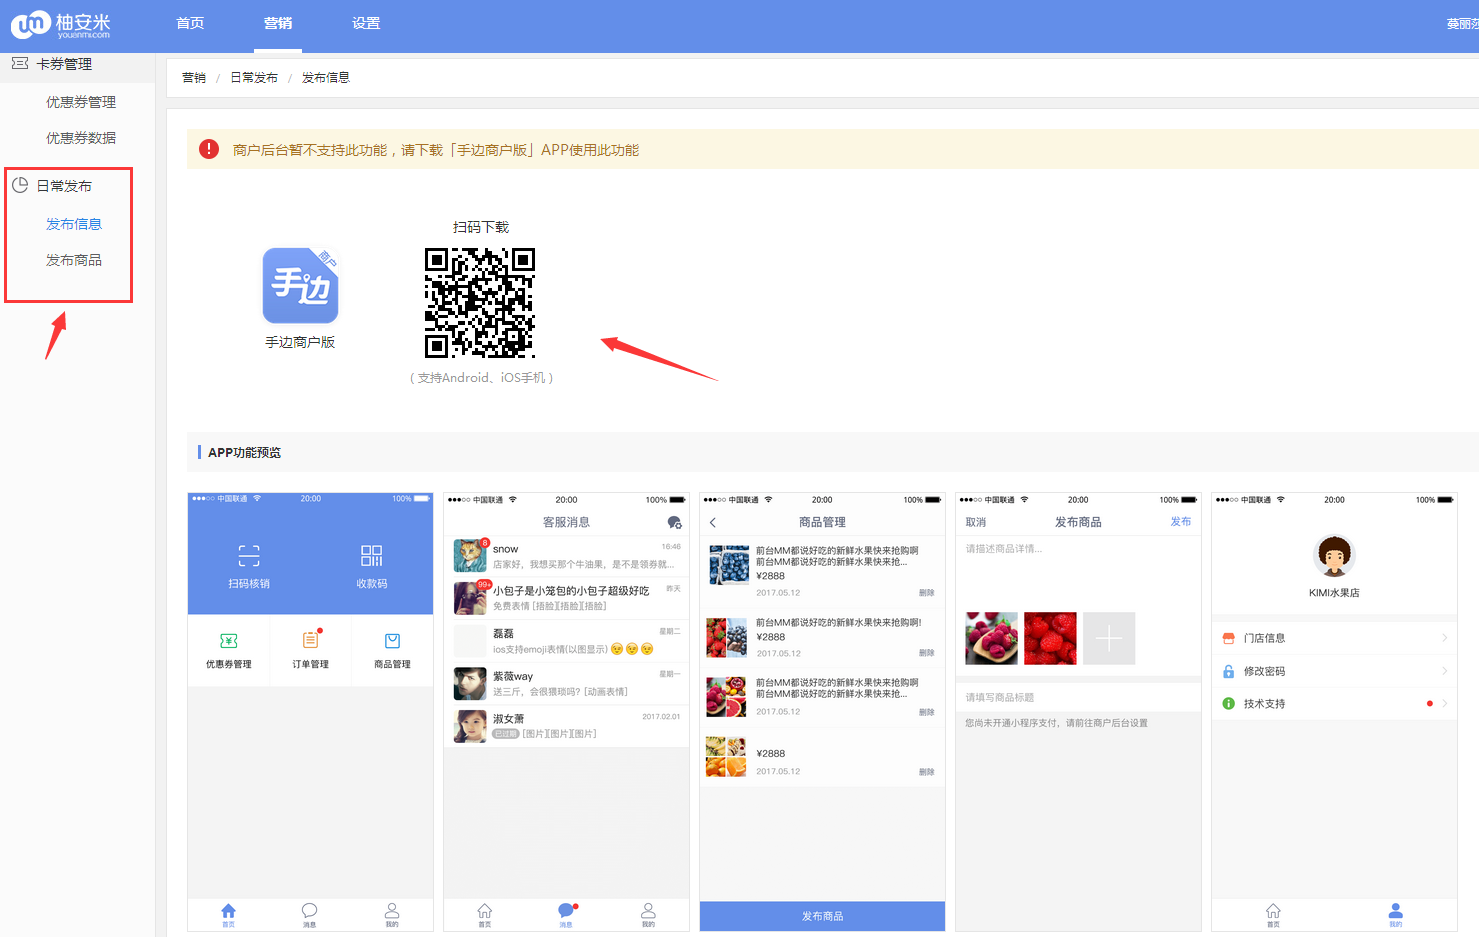Click the 手边商户版 app icon
The width and height of the screenshot is (1479, 937).
pos(300,285)
